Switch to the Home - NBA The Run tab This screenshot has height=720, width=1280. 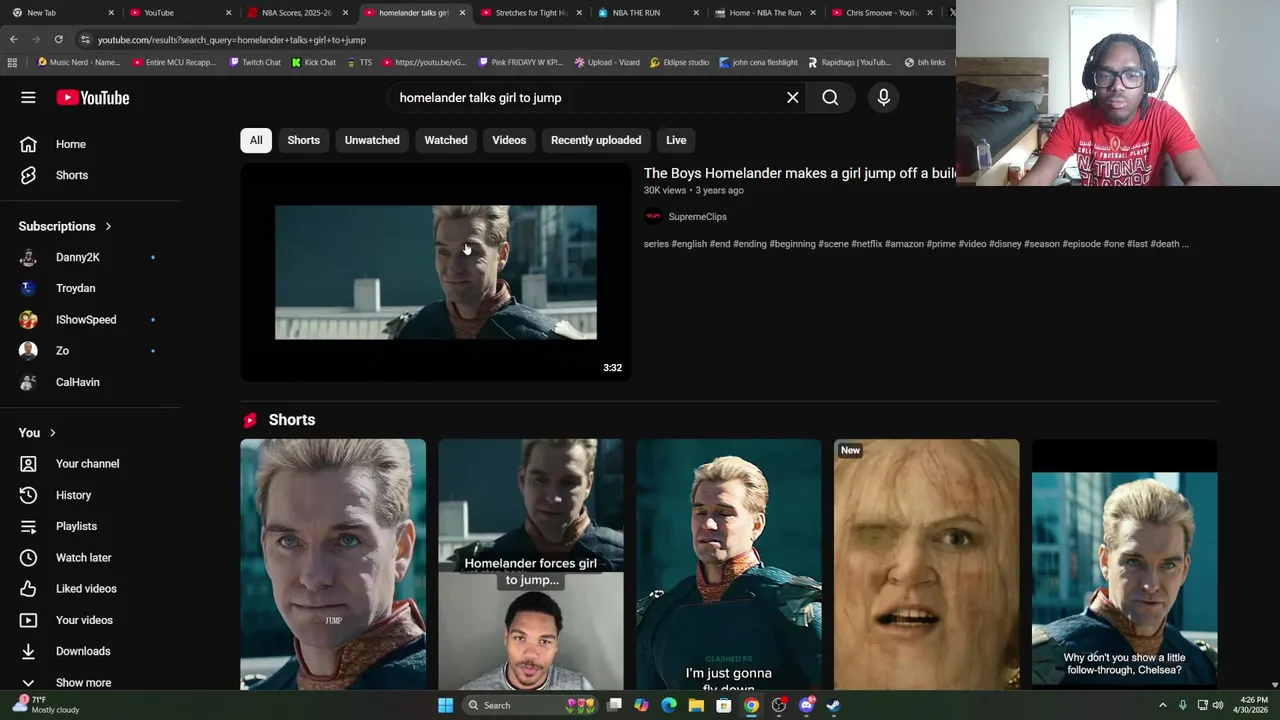pos(765,13)
